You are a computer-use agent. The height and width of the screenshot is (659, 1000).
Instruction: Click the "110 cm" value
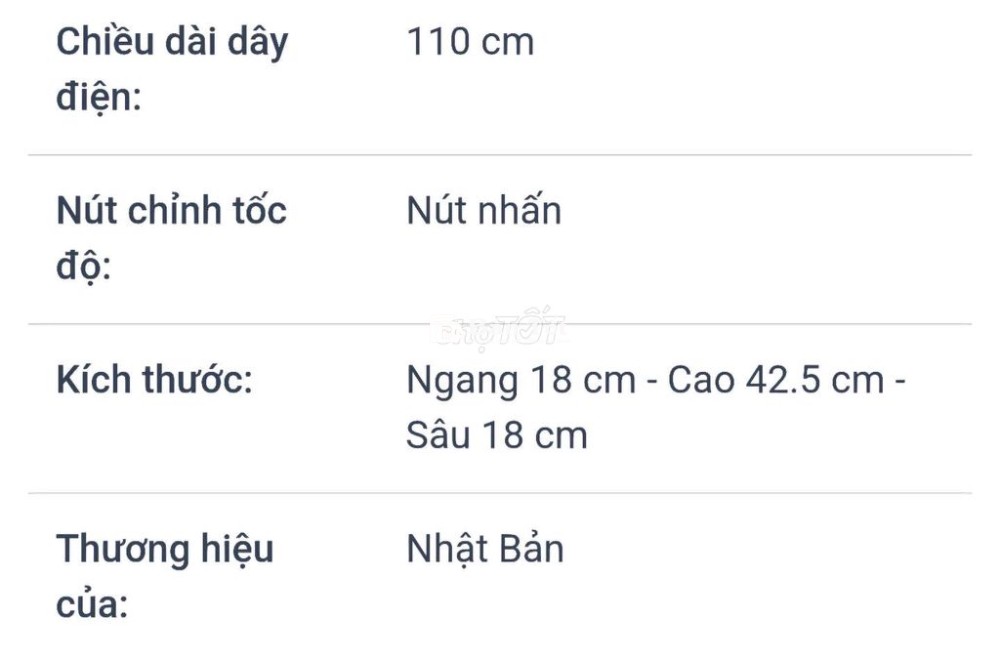click(471, 41)
